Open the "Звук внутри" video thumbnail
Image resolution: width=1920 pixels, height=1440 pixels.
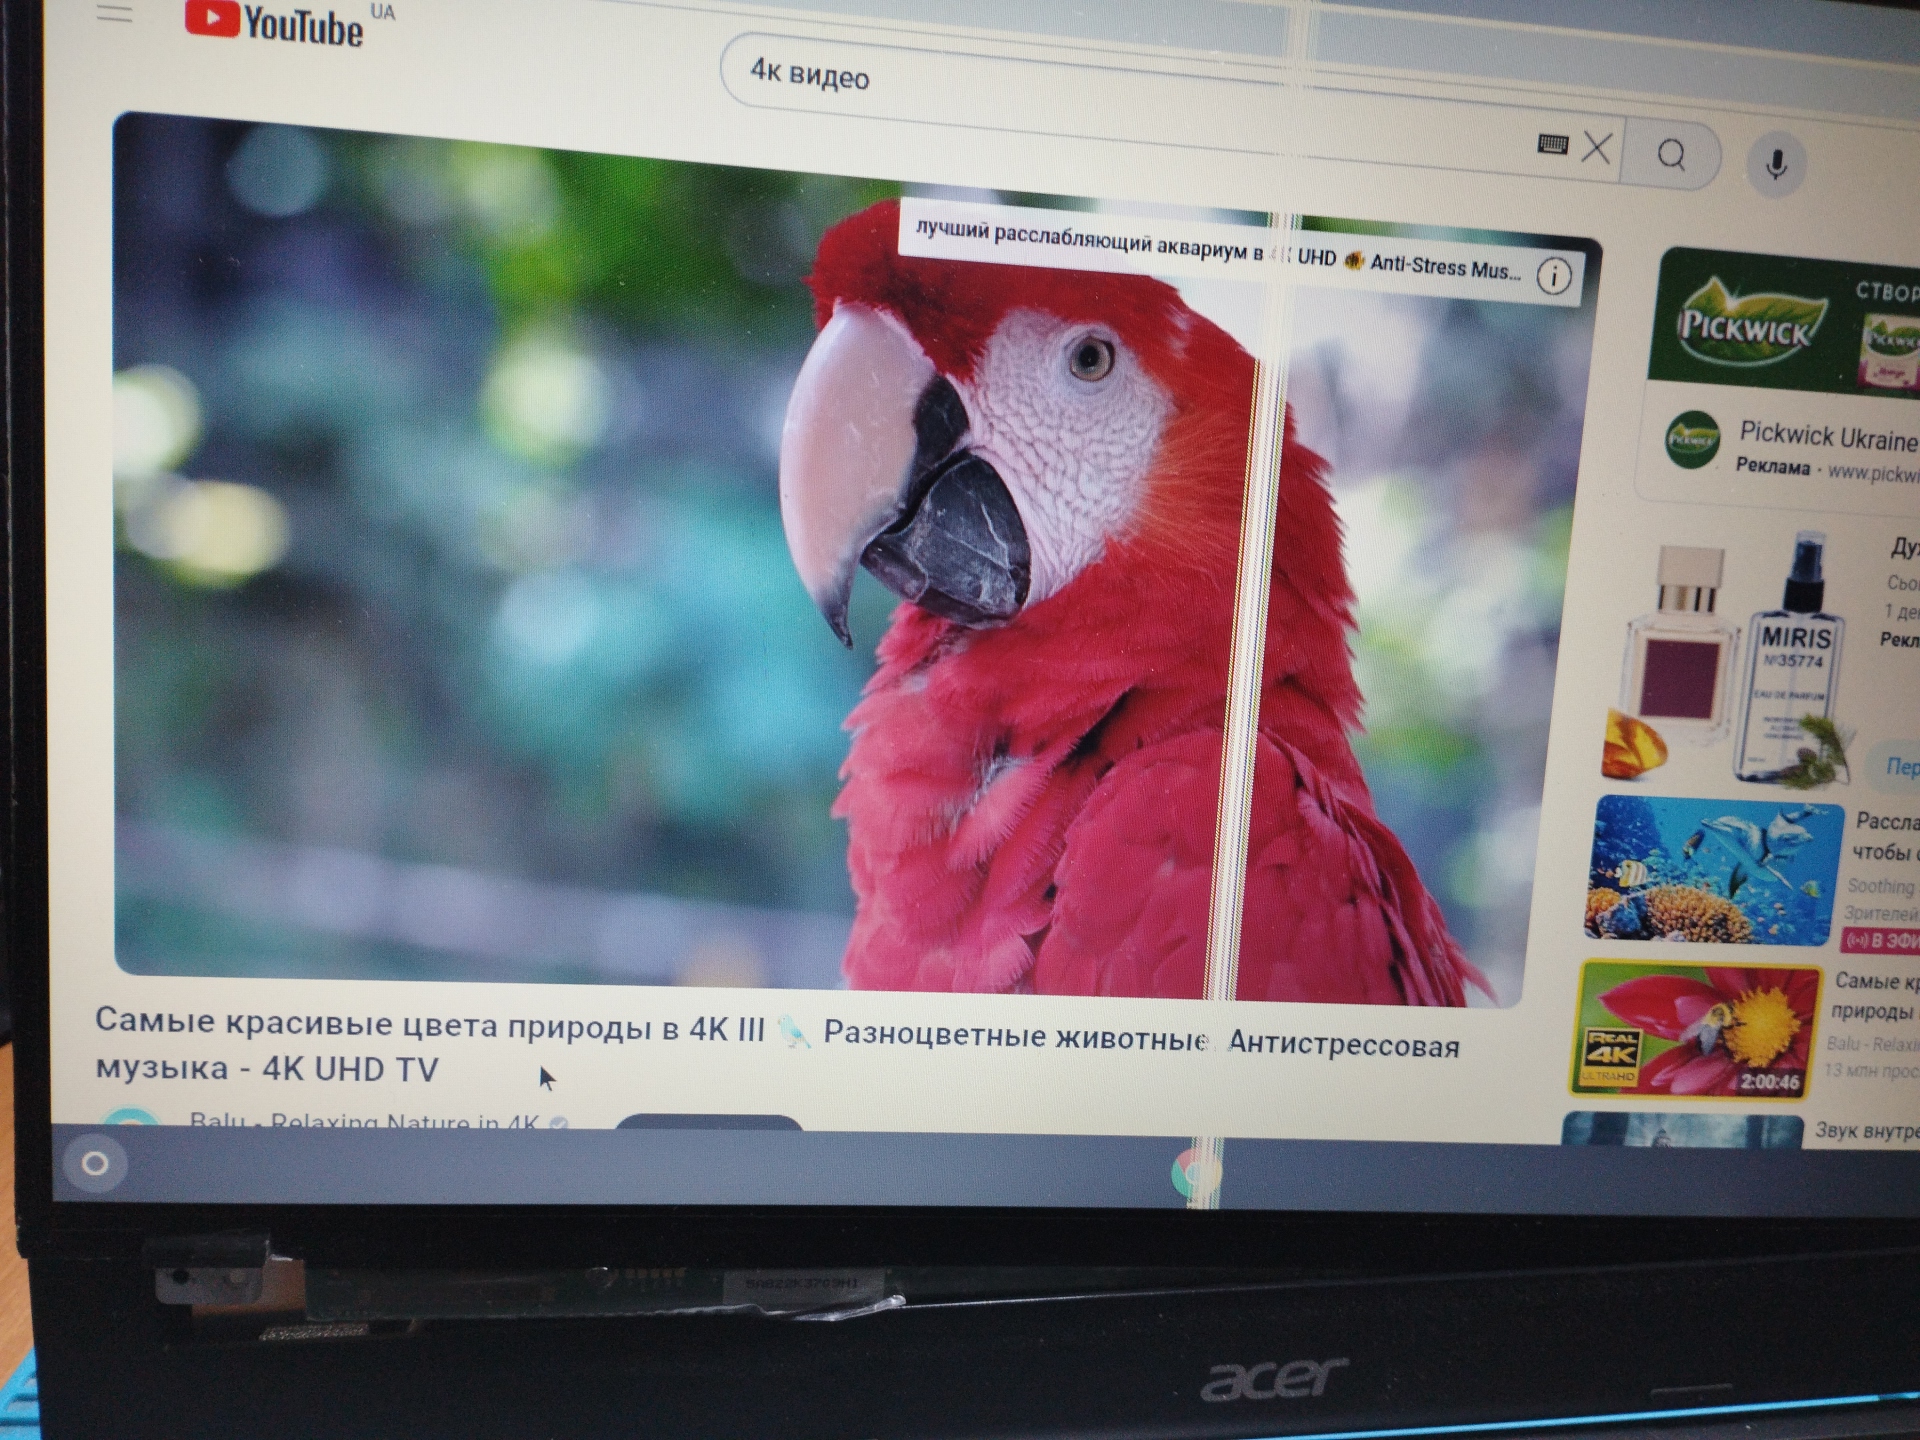tap(1683, 1129)
